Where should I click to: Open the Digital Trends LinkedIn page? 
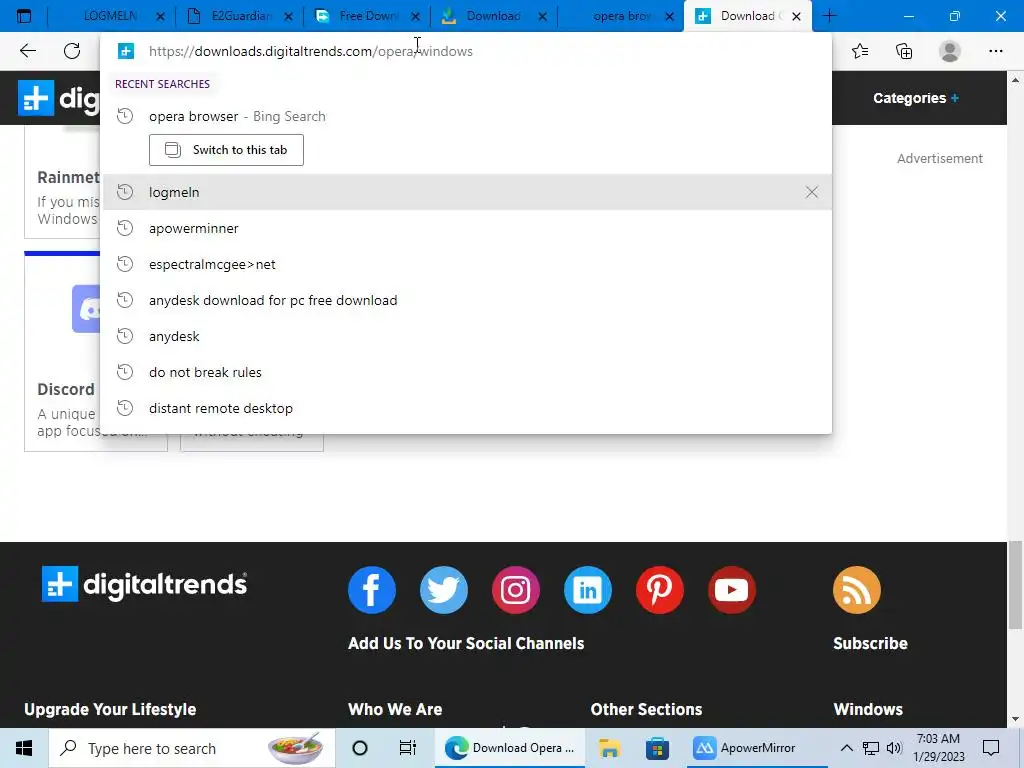tap(588, 590)
